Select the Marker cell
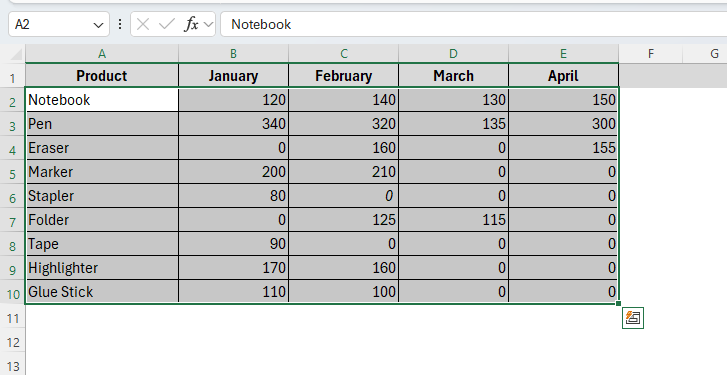Image resolution: width=727 pixels, height=375 pixels. coord(102,172)
